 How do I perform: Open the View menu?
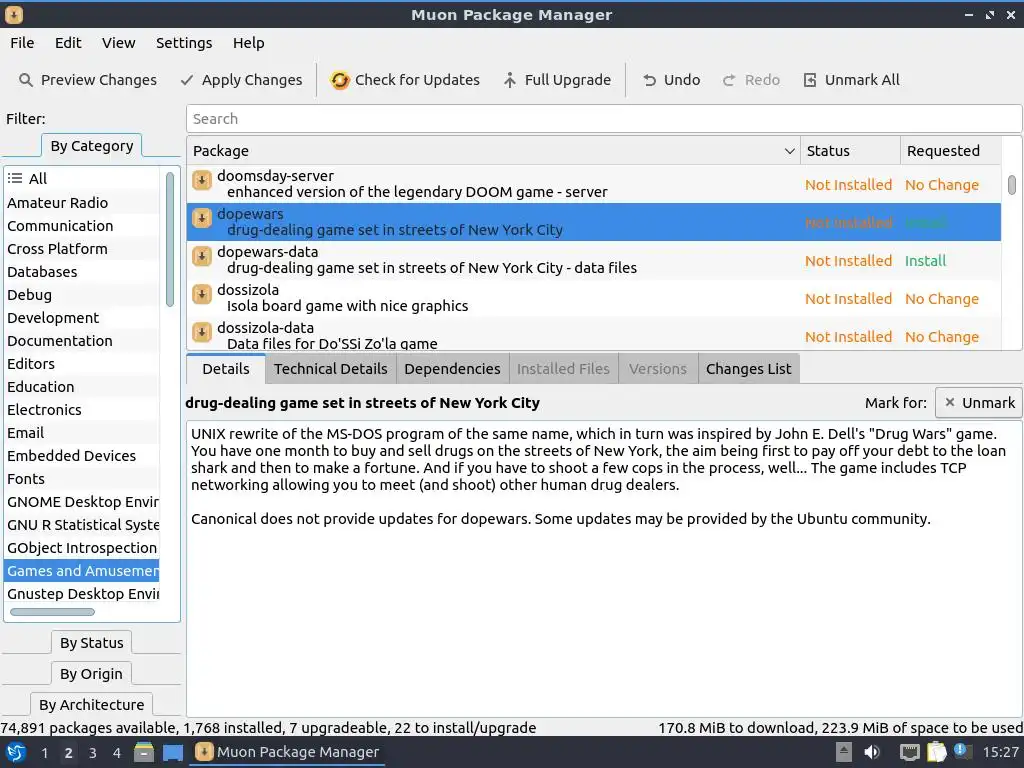coord(118,43)
